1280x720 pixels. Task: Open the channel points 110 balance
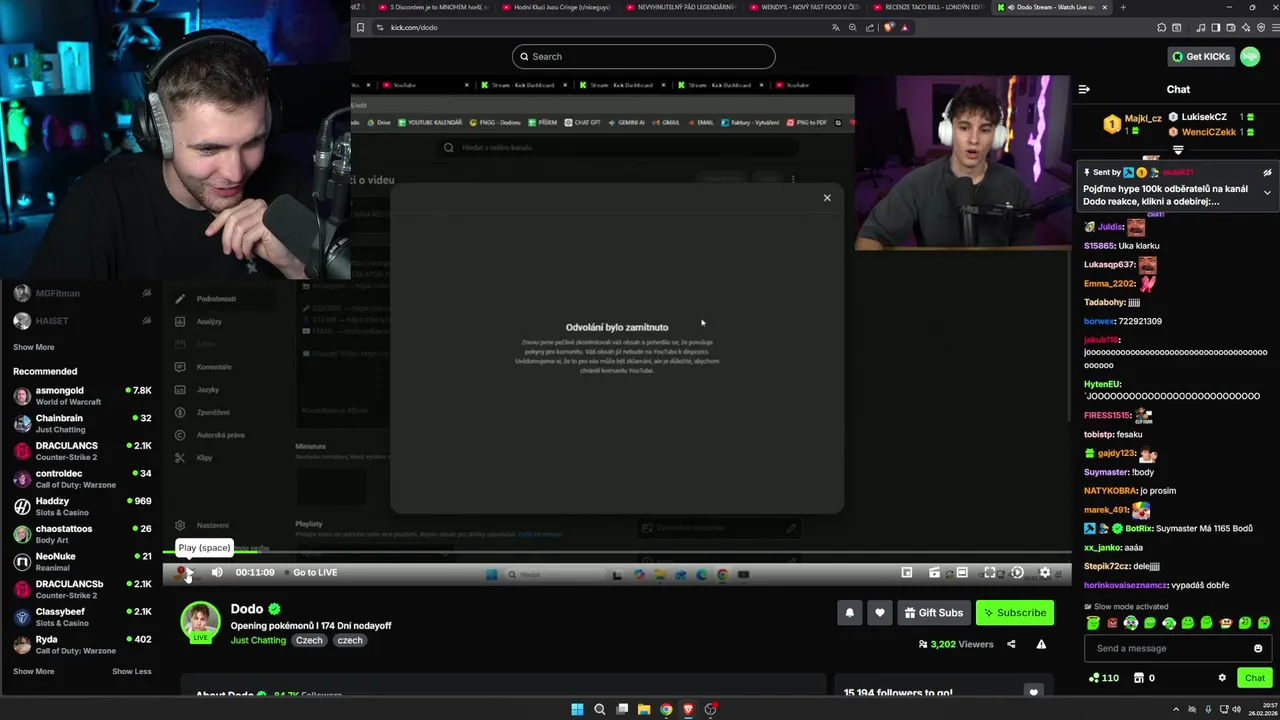pyautogui.click(x=1104, y=678)
